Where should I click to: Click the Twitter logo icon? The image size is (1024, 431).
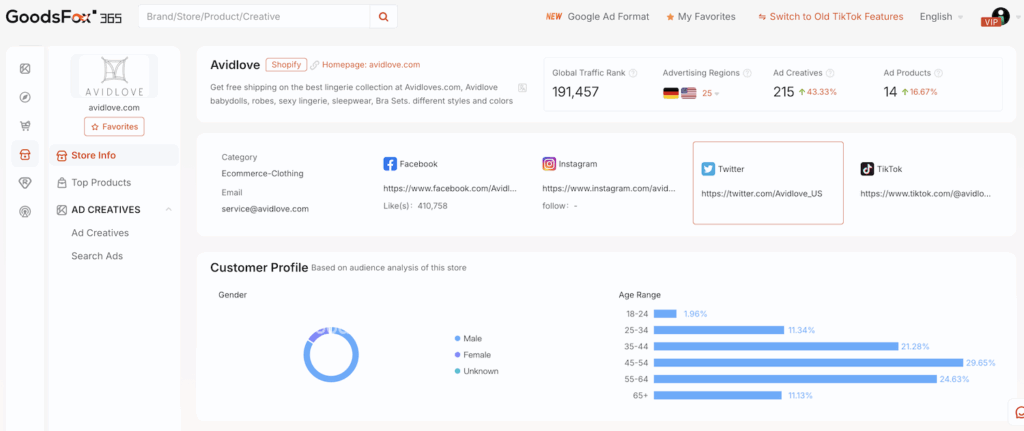coord(708,169)
